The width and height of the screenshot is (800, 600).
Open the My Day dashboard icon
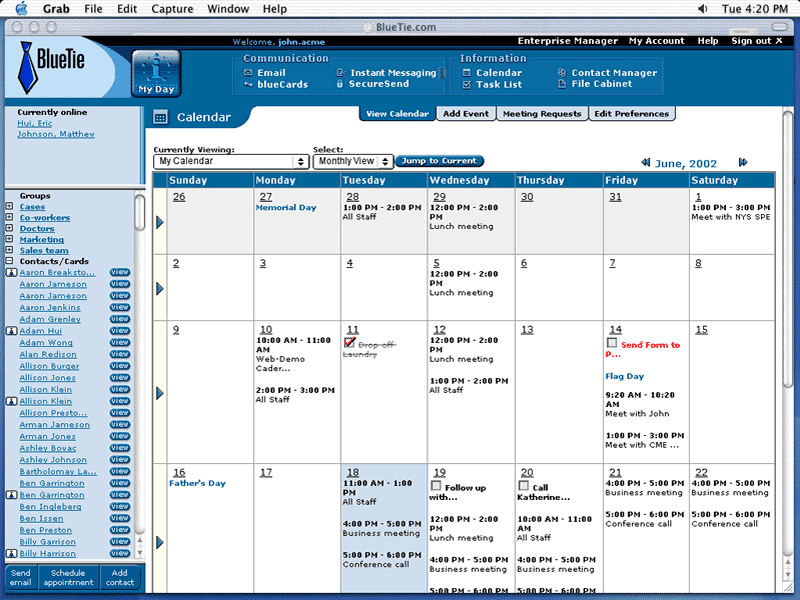(156, 73)
